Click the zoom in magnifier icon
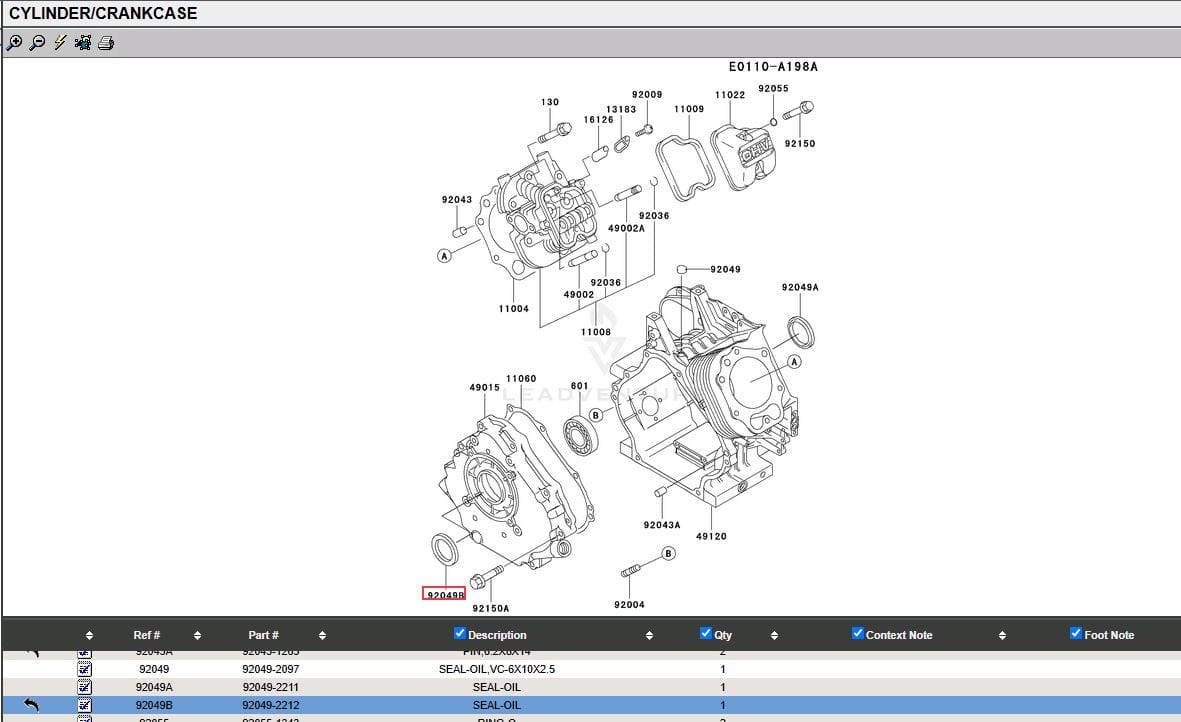Screen dimensions: 1181x722 click(x=14, y=43)
